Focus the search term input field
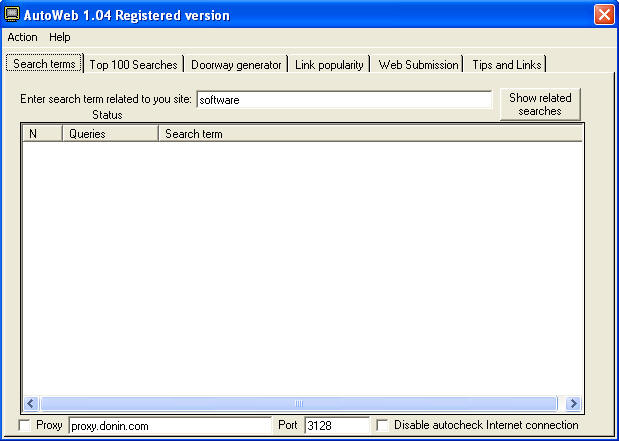The height and width of the screenshot is (441, 619). pyautogui.click(x=344, y=100)
